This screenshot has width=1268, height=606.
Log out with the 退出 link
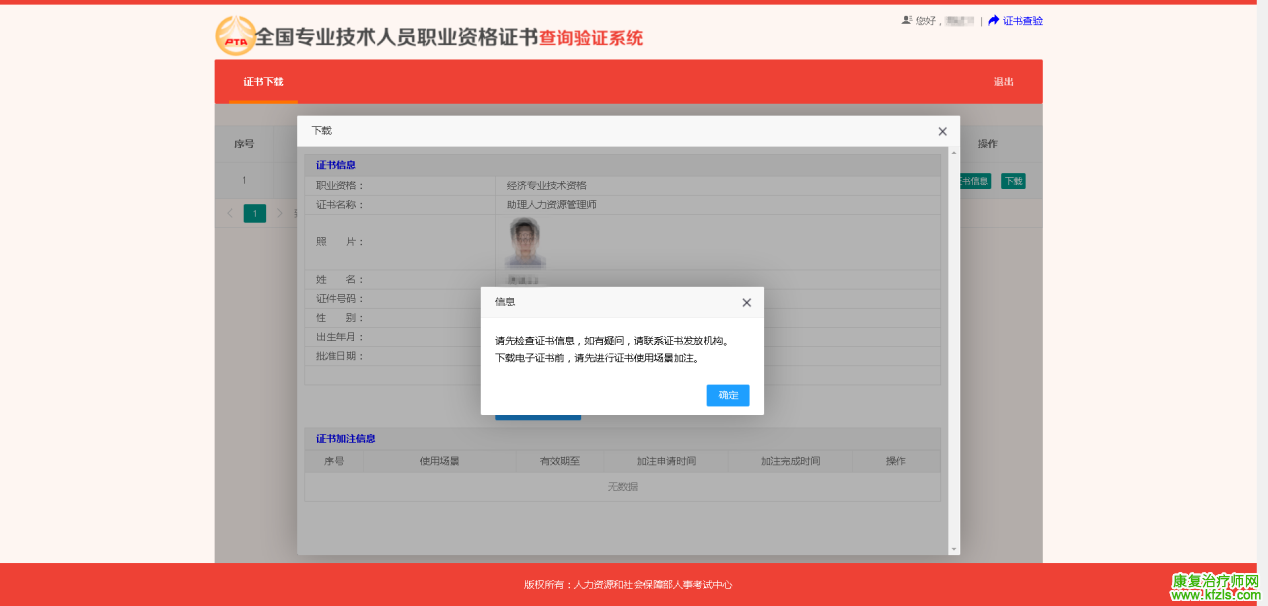pos(1003,82)
